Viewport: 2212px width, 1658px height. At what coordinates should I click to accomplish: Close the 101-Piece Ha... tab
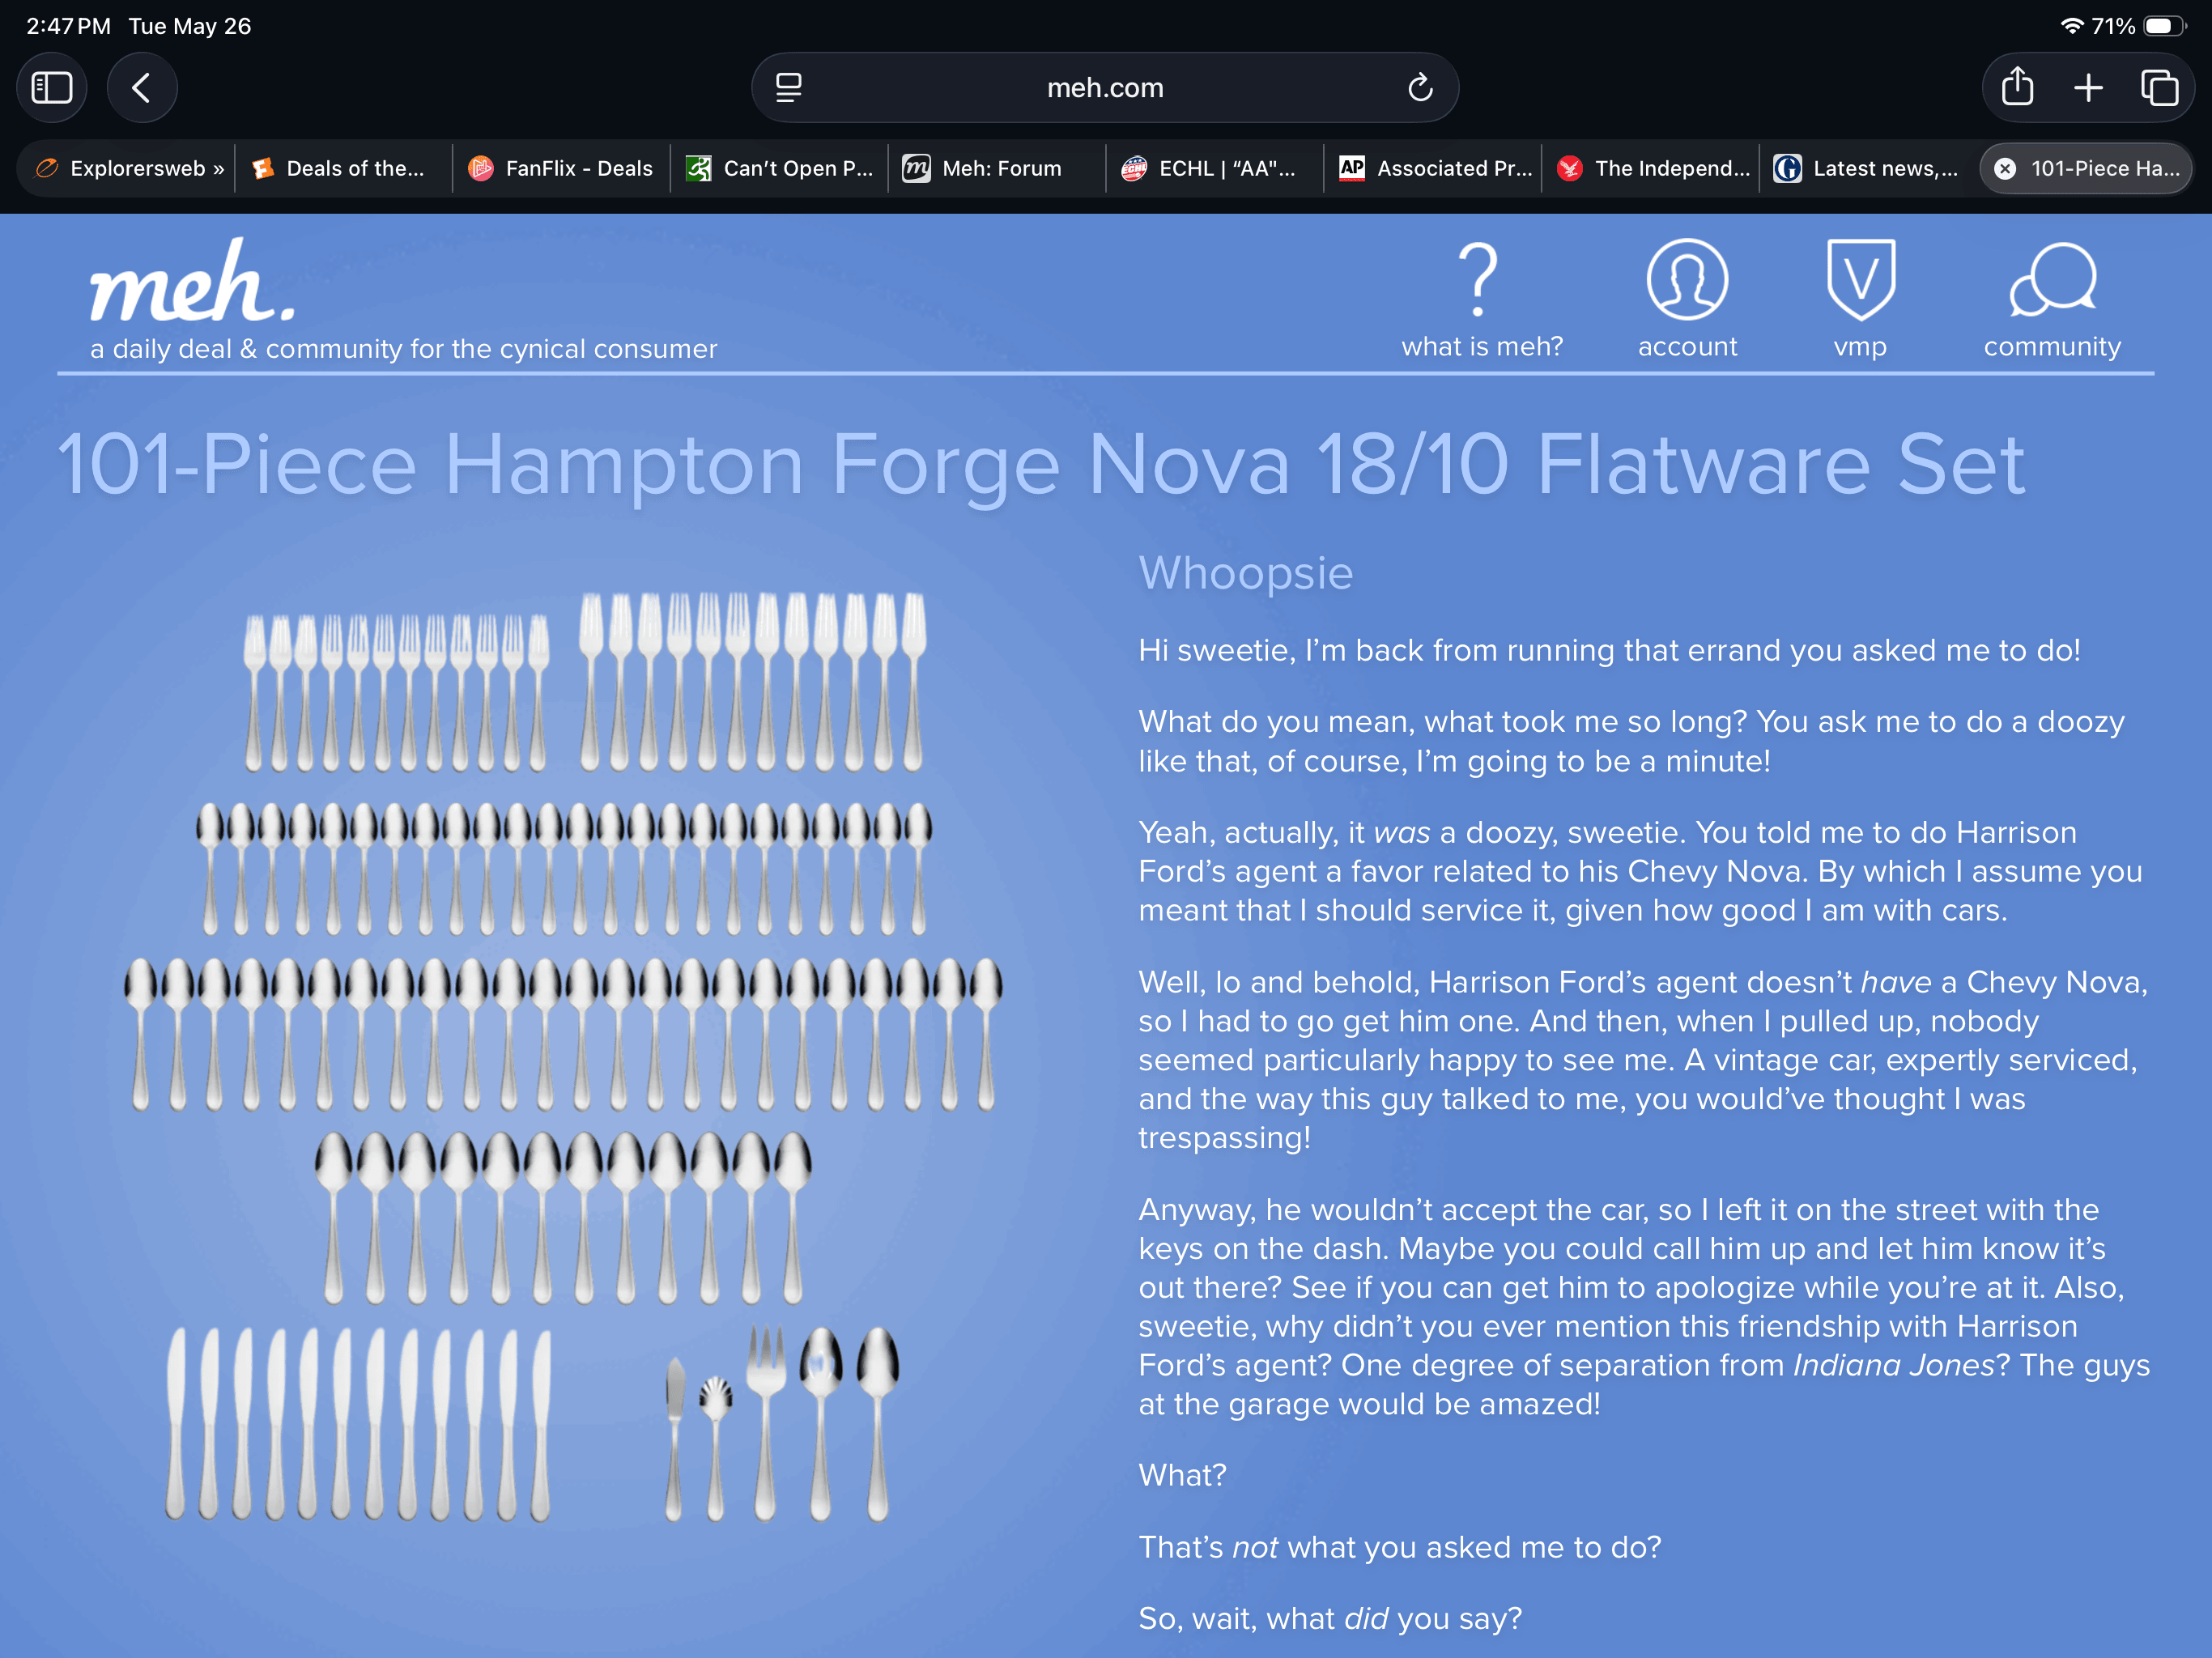(x=2005, y=169)
